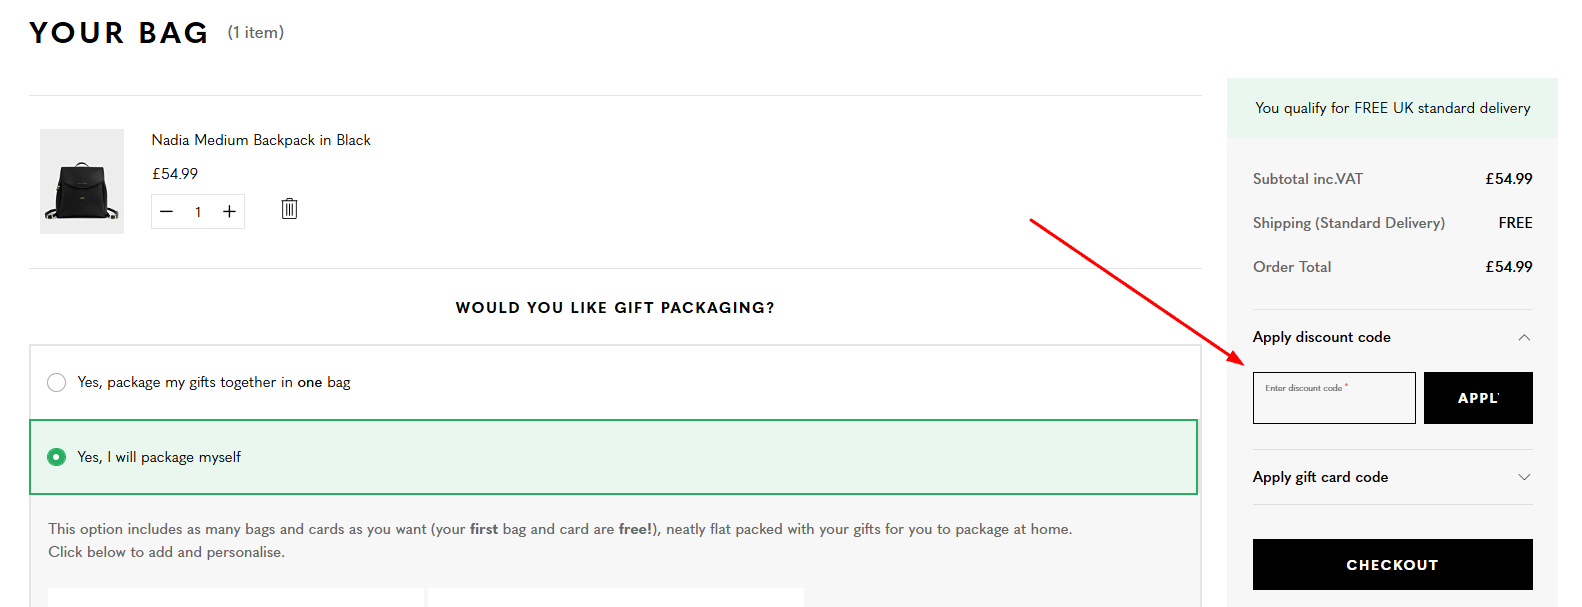This screenshot has height=607, width=1582.
Task: Remove the backpack using the trash icon
Action: 289,209
